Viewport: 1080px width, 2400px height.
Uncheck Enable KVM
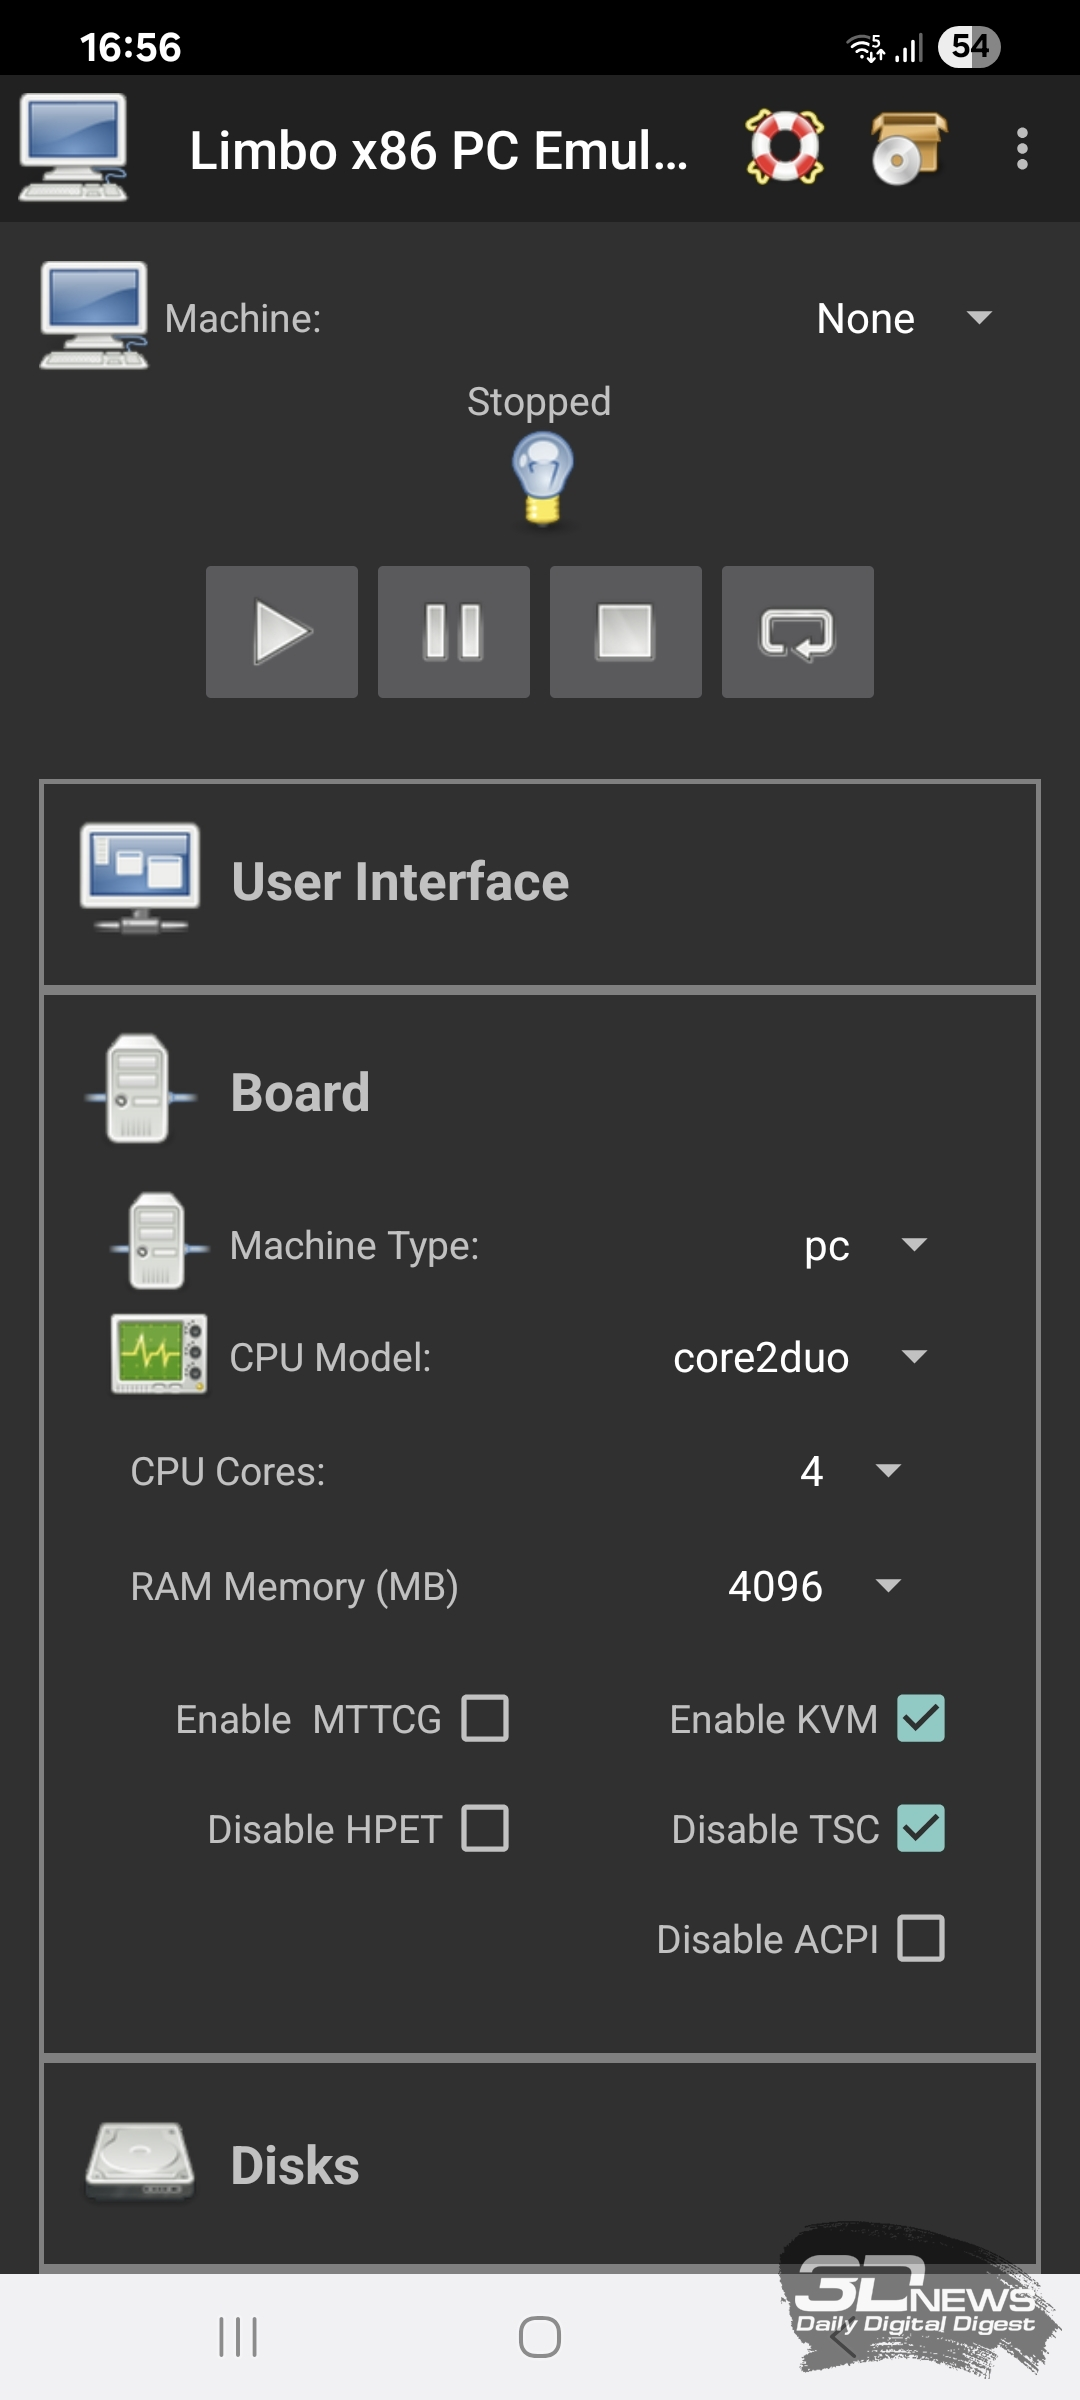click(x=920, y=1718)
